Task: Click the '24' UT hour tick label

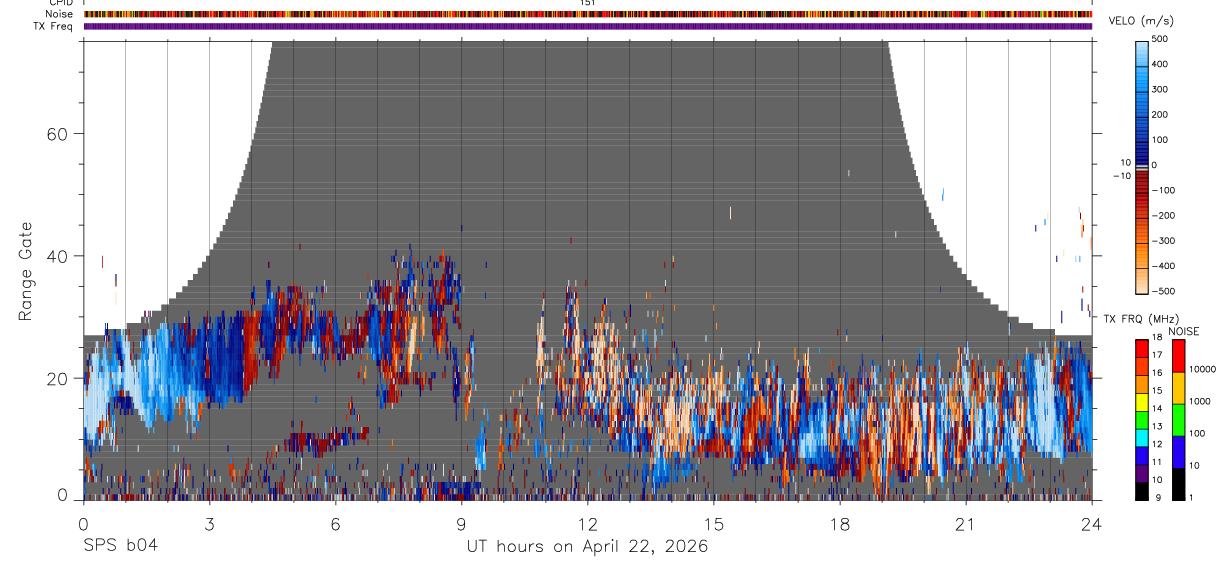Action: click(1092, 524)
